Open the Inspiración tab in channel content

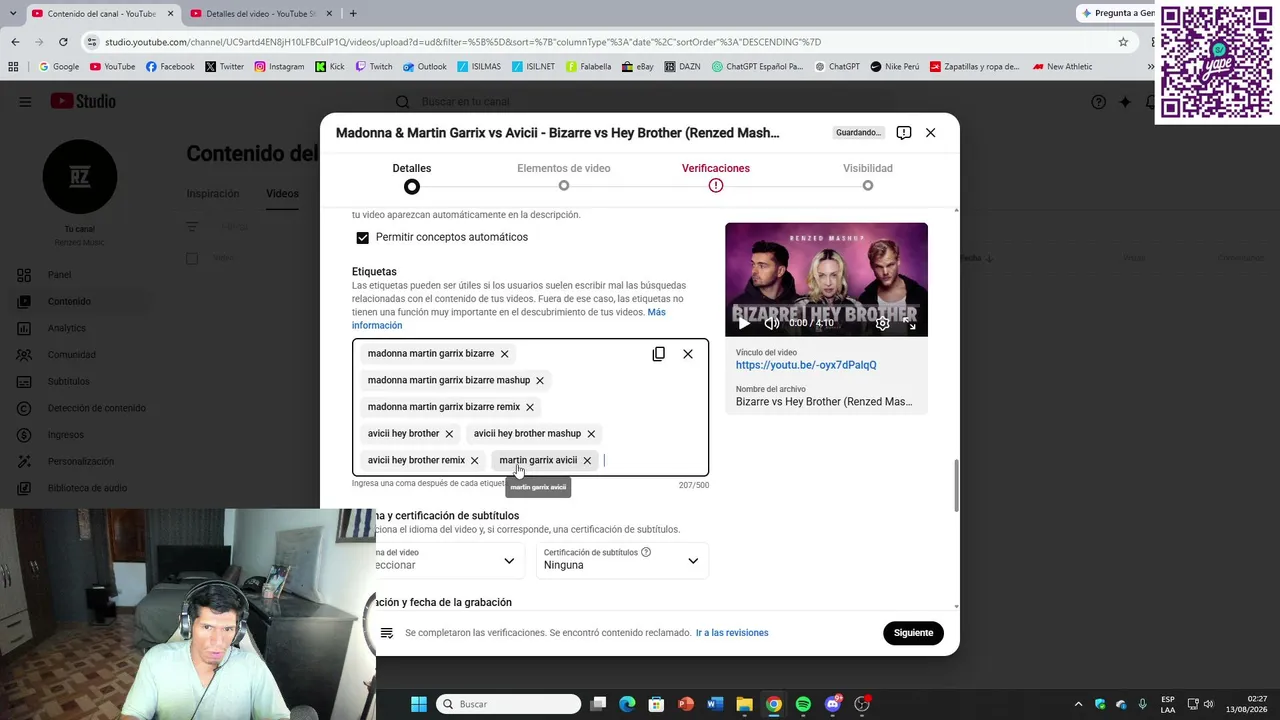point(213,194)
